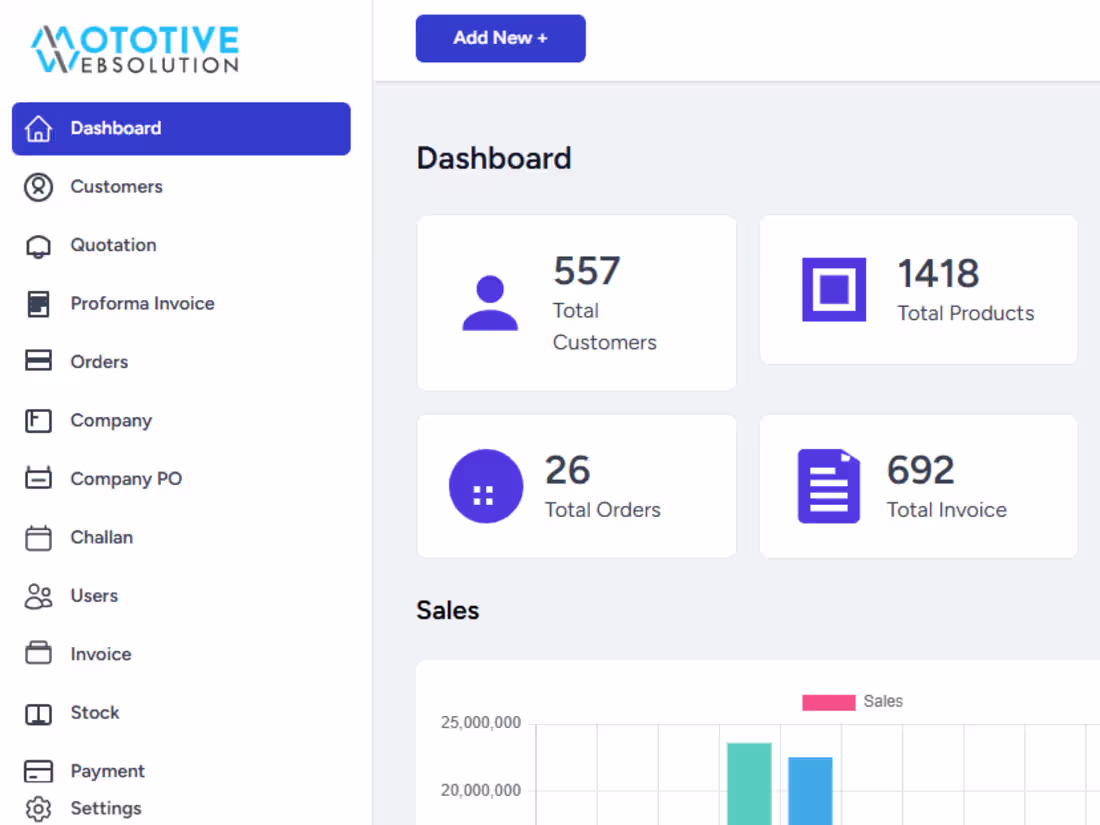Click the Invoice icon in the sidebar

[38, 653]
